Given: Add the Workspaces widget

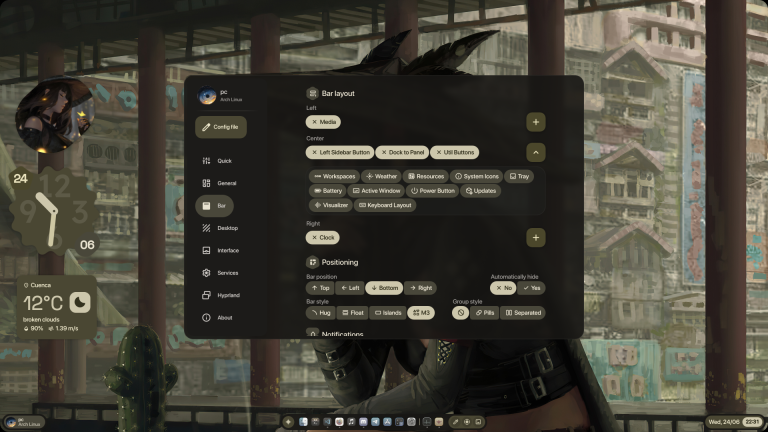Looking at the screenshot, I should pos(335,176).
